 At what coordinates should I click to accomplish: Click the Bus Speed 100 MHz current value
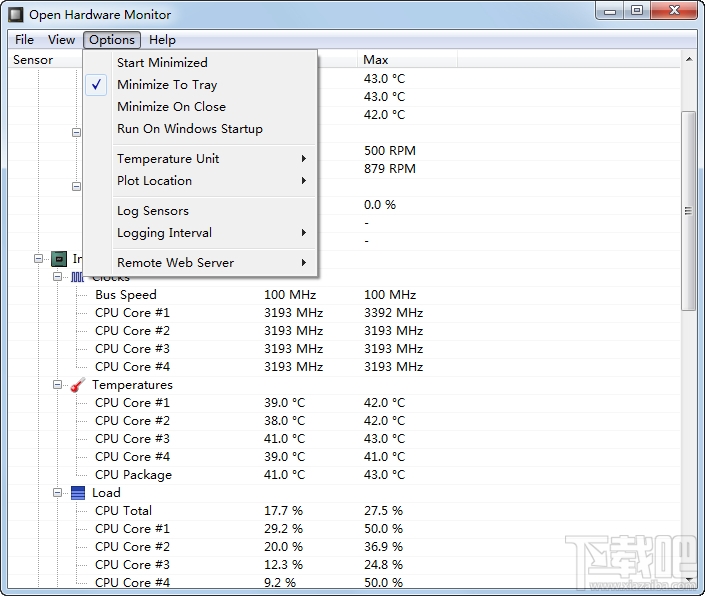coord(290,295)
